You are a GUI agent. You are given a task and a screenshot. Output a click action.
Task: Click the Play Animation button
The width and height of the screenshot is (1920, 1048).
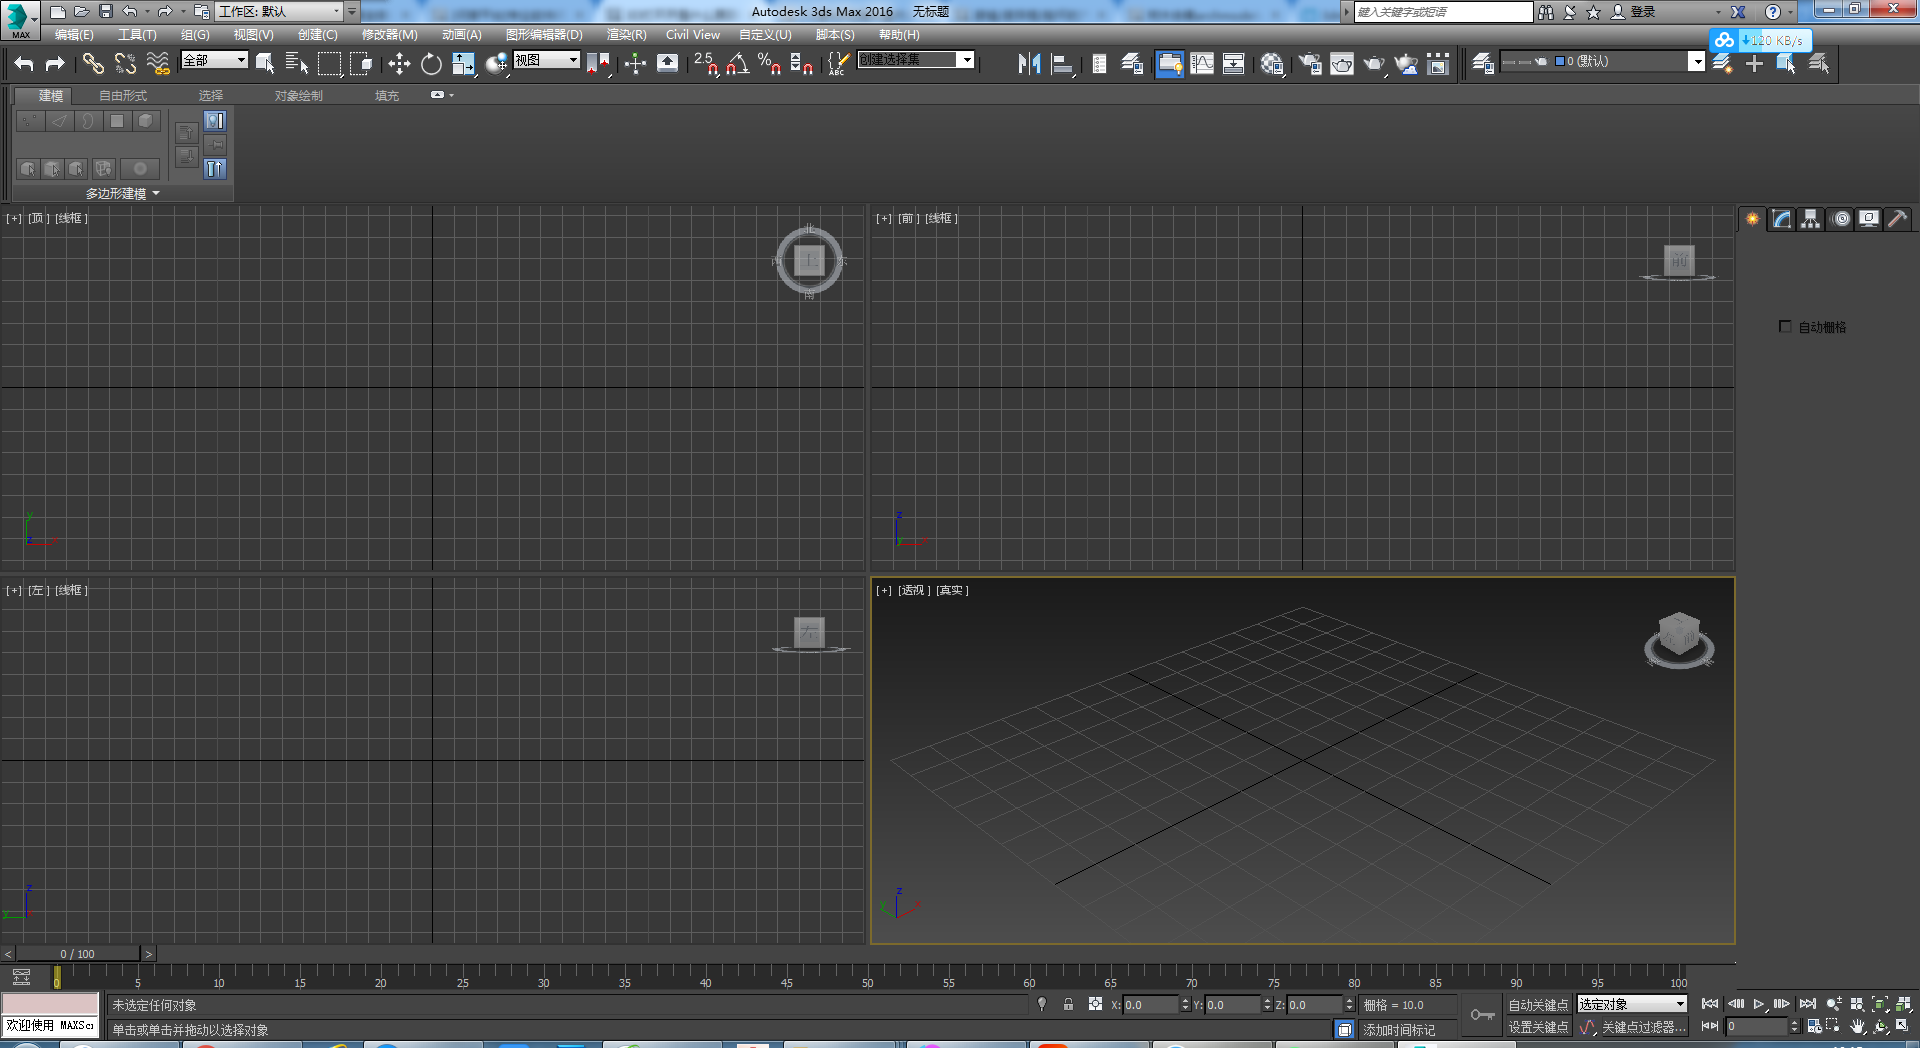tap(1758, 1004)
